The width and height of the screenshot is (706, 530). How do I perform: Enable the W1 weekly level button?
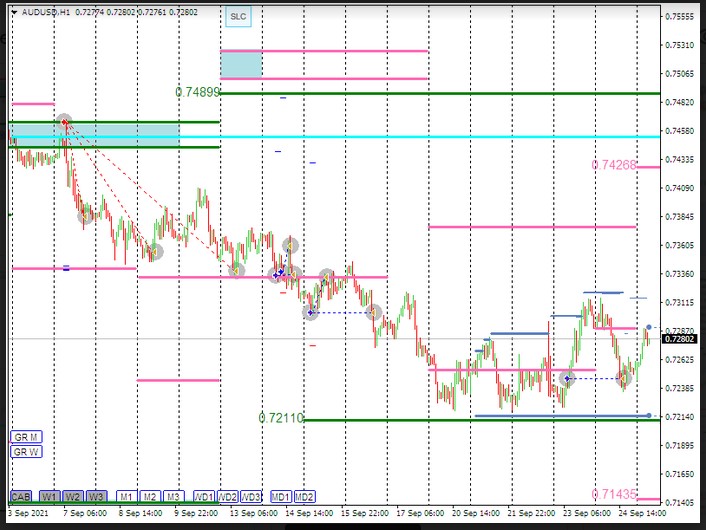pos(49,496)
